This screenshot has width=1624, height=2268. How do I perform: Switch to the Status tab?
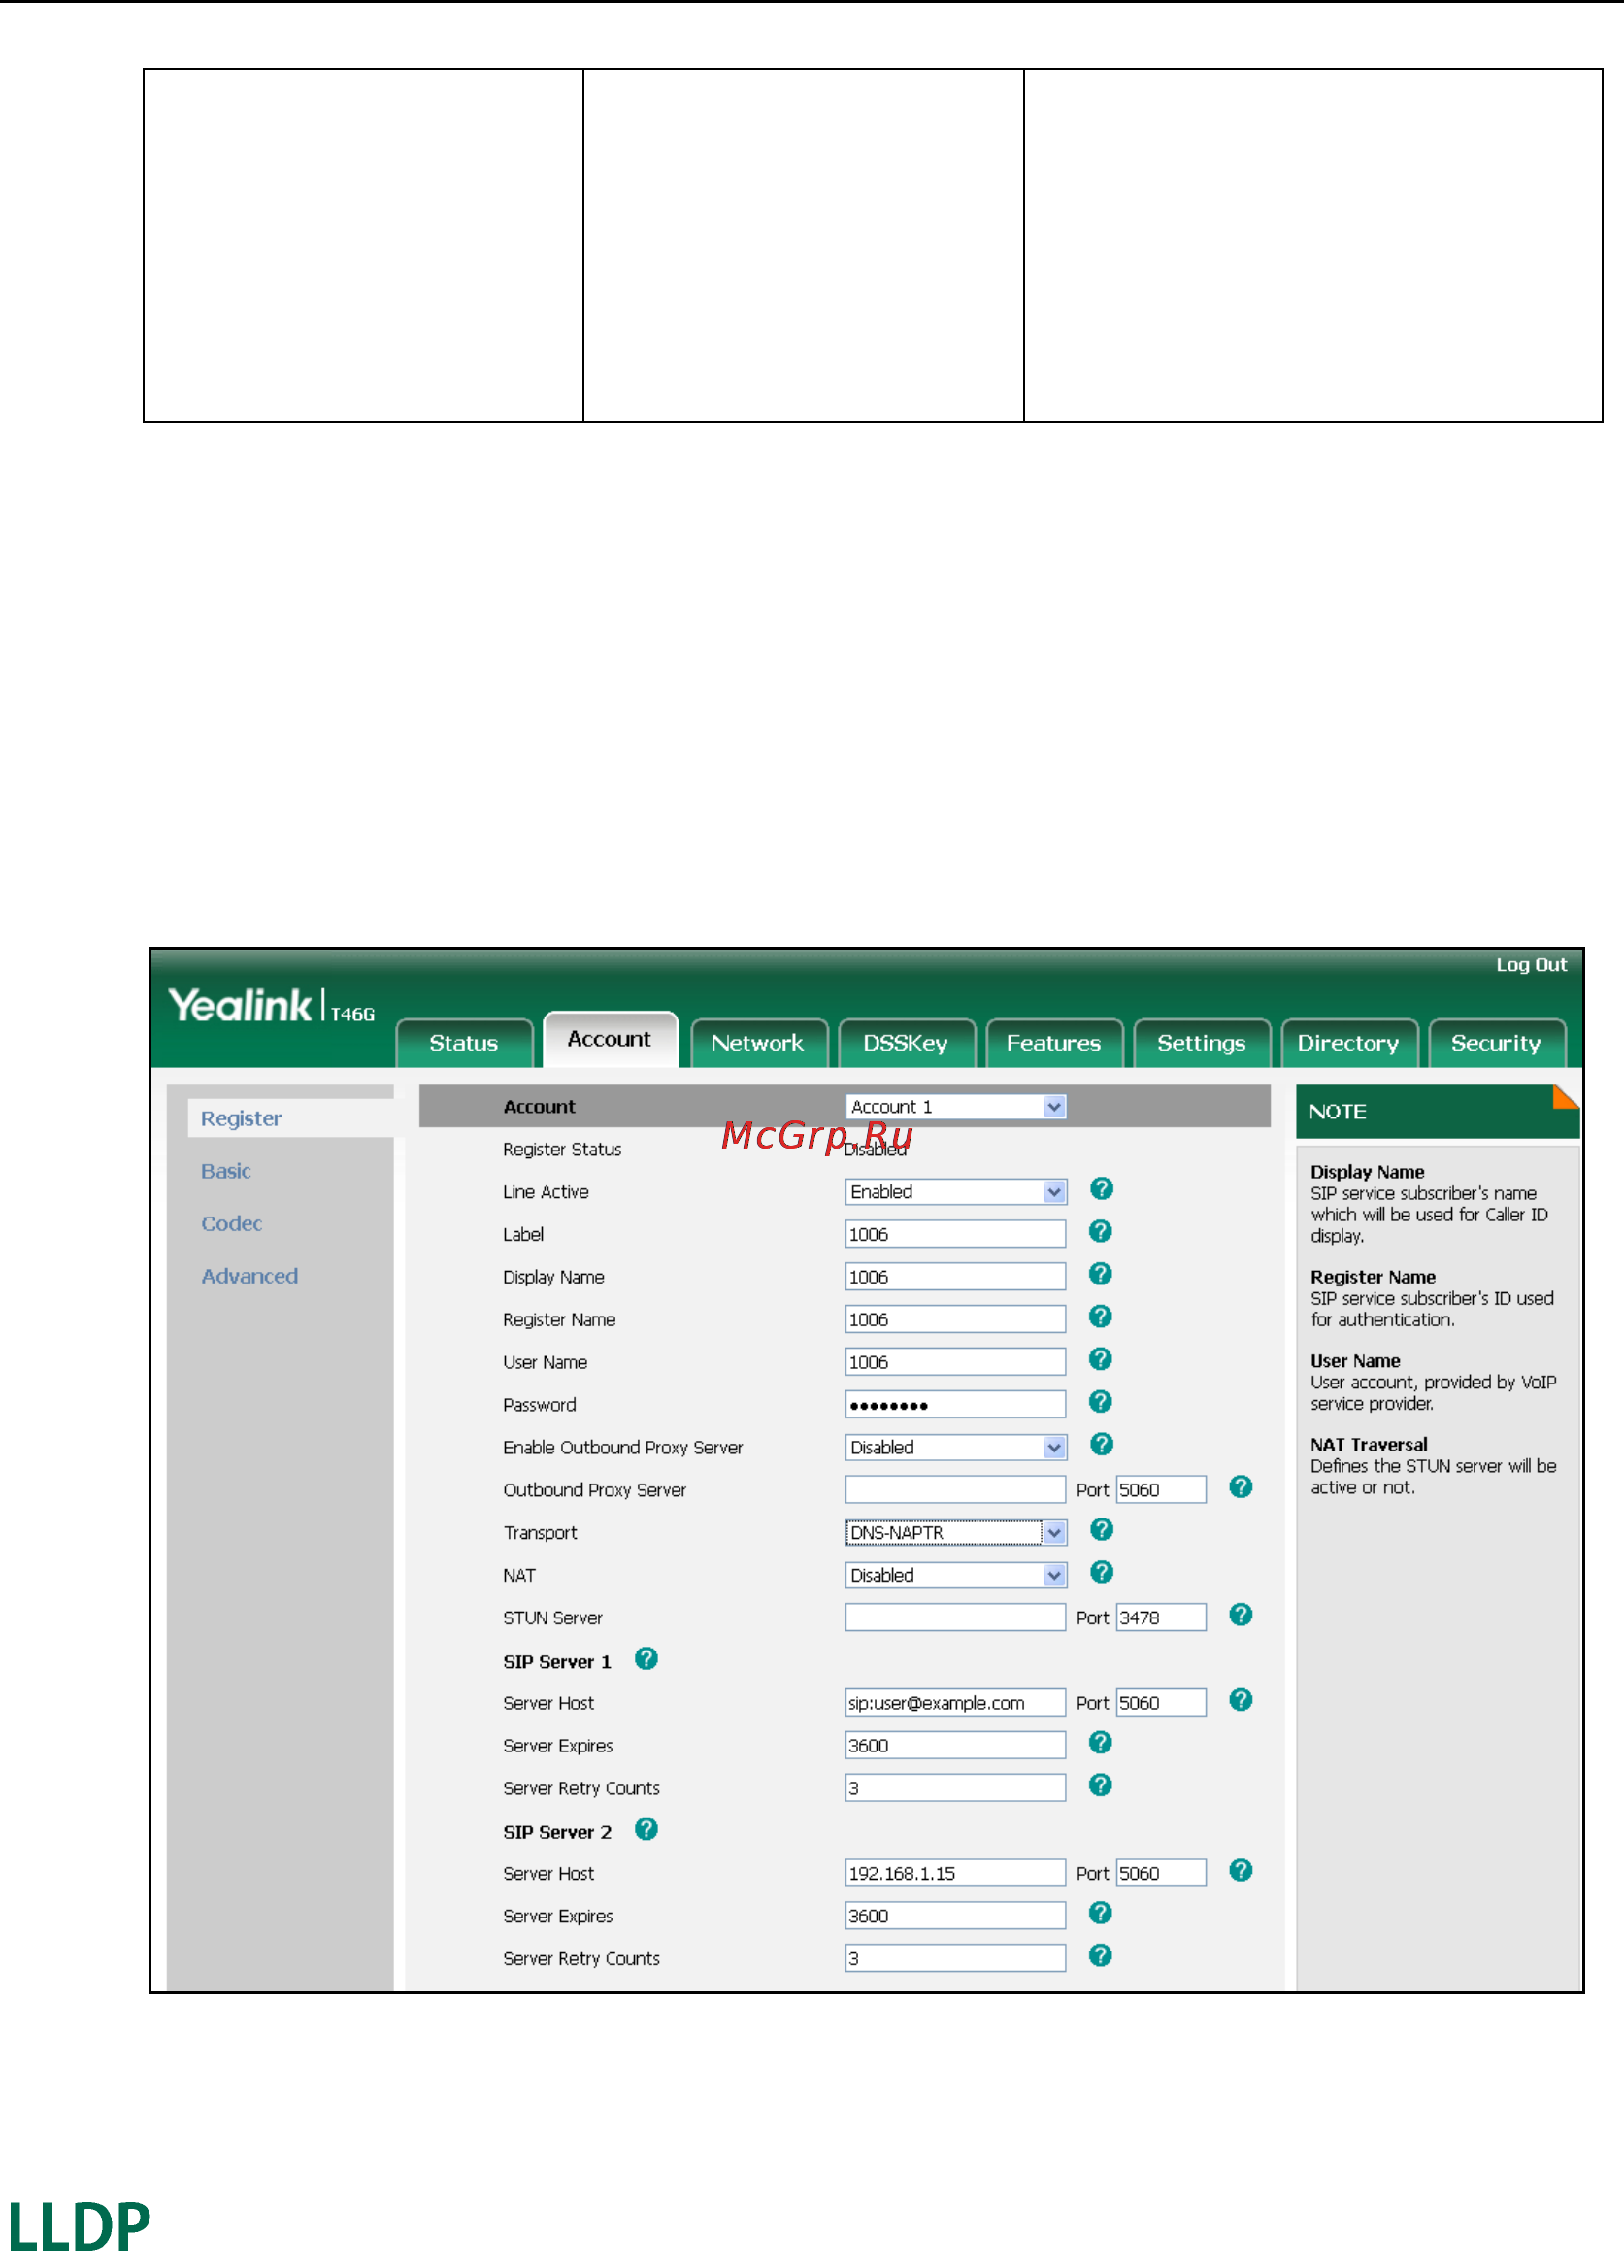click(464, 1044)
